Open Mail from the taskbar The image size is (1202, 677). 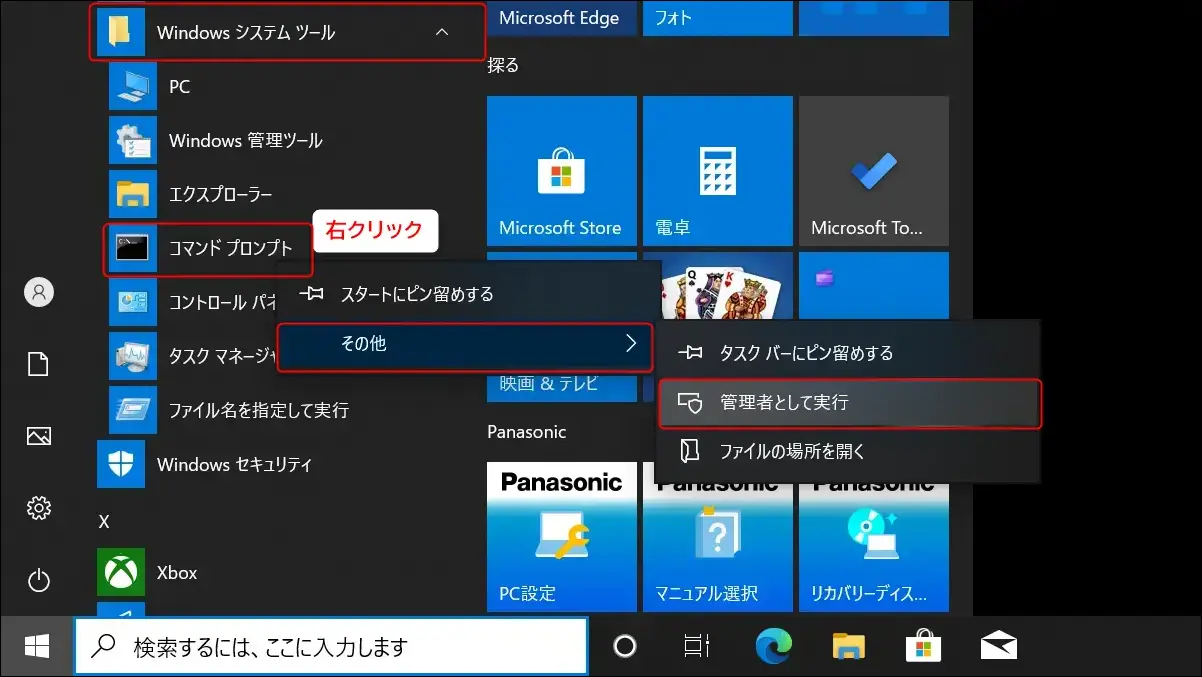coord(999,647)
